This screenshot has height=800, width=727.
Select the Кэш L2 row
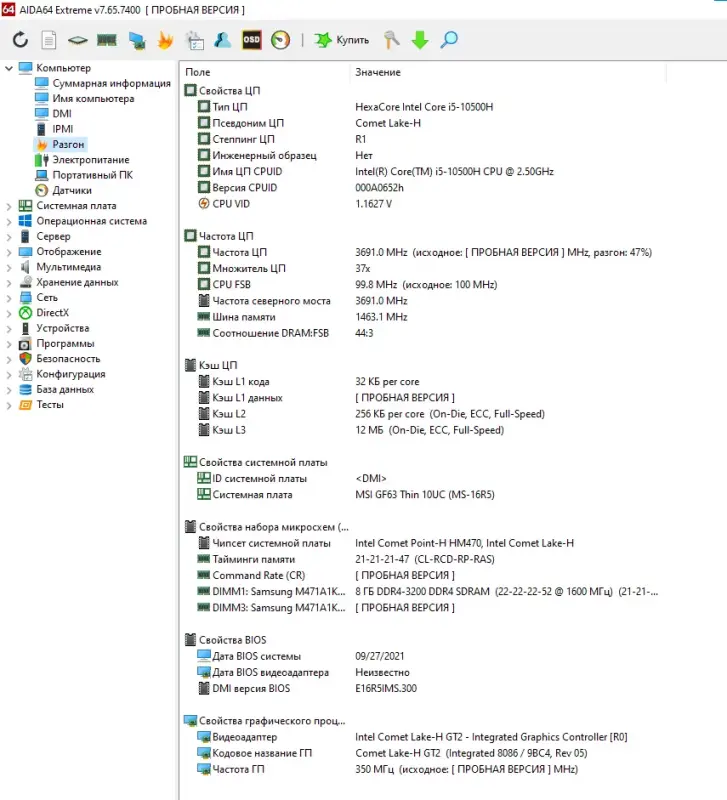(423, 414)
